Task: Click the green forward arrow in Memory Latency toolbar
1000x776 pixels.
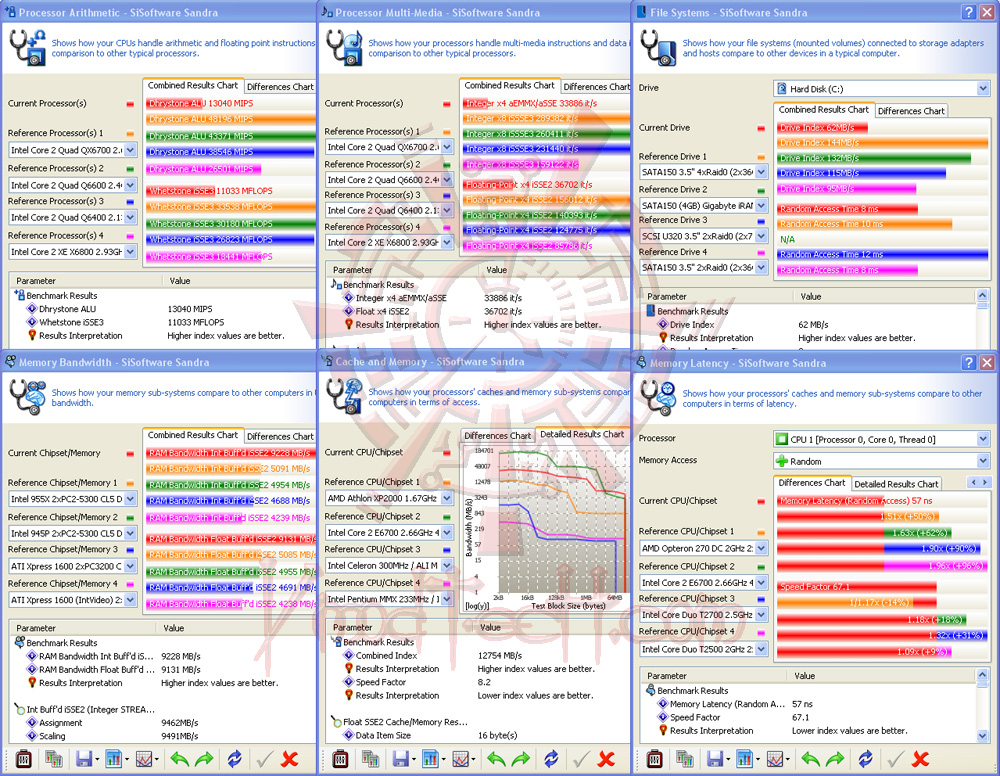Action: pos(835,759)
